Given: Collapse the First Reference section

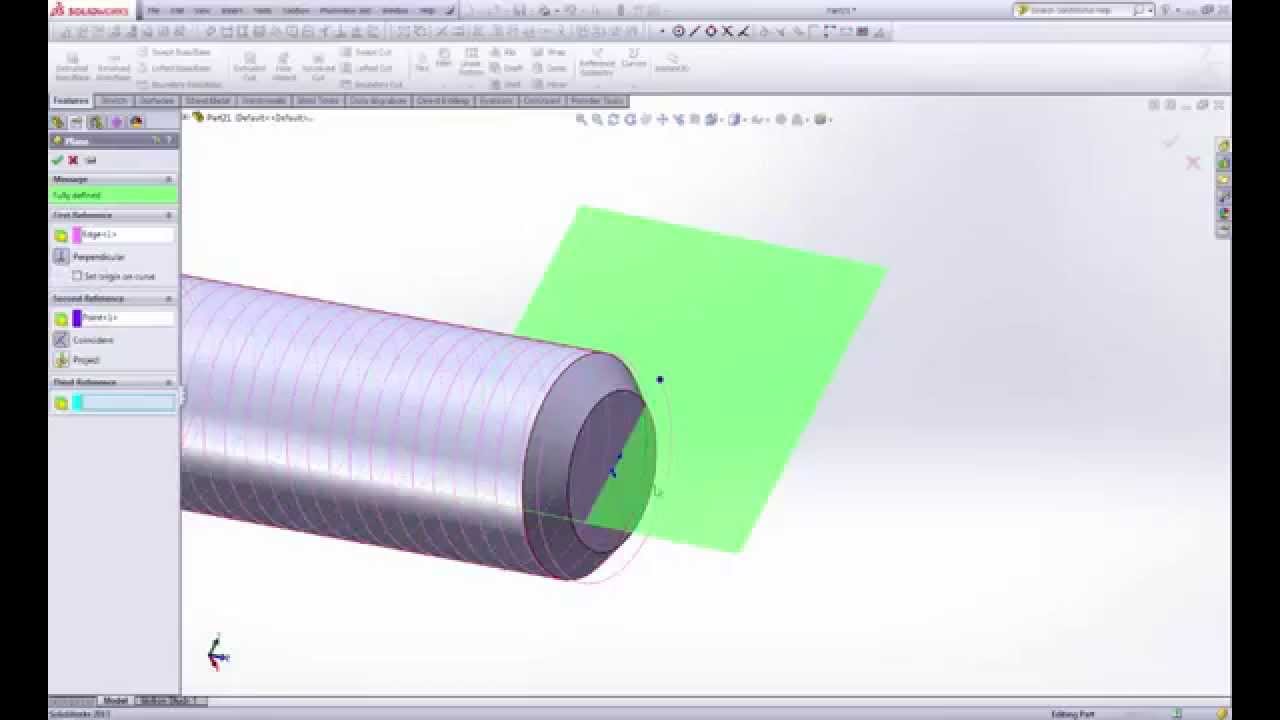Looking at the screenshot, I should click(x=168, y=215).
